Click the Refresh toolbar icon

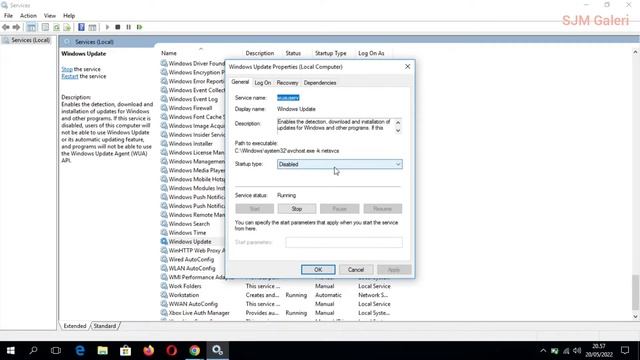[x=56, y=27]
